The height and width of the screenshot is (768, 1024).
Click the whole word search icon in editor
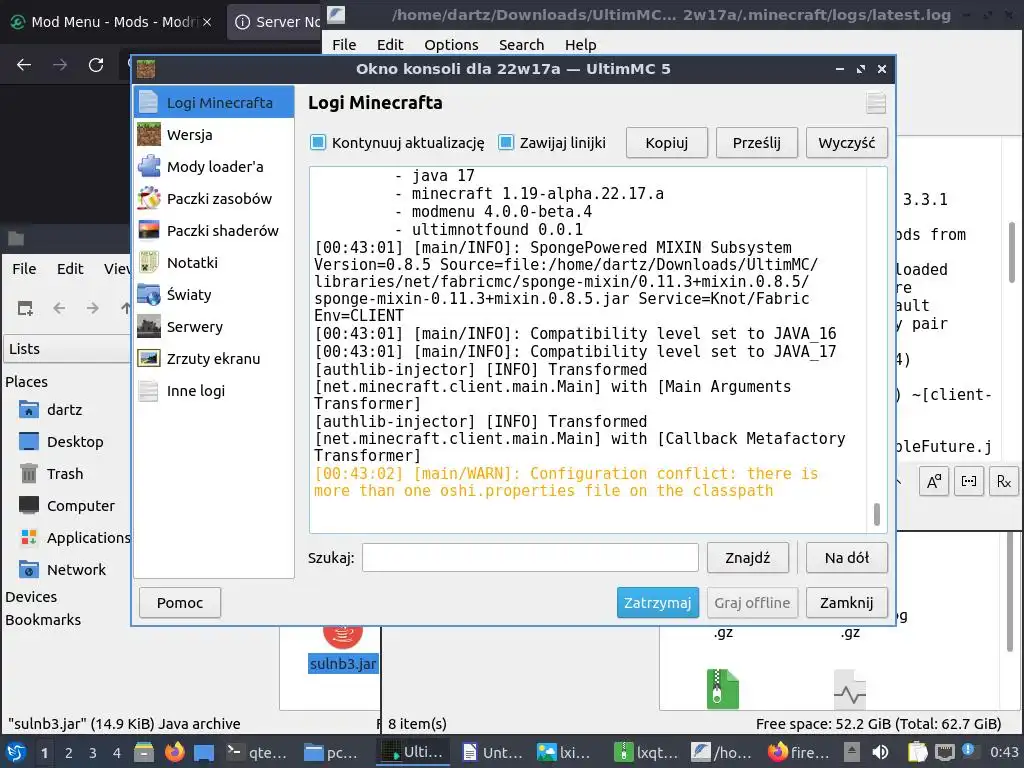pyautogui.click(x=968, y=481)
